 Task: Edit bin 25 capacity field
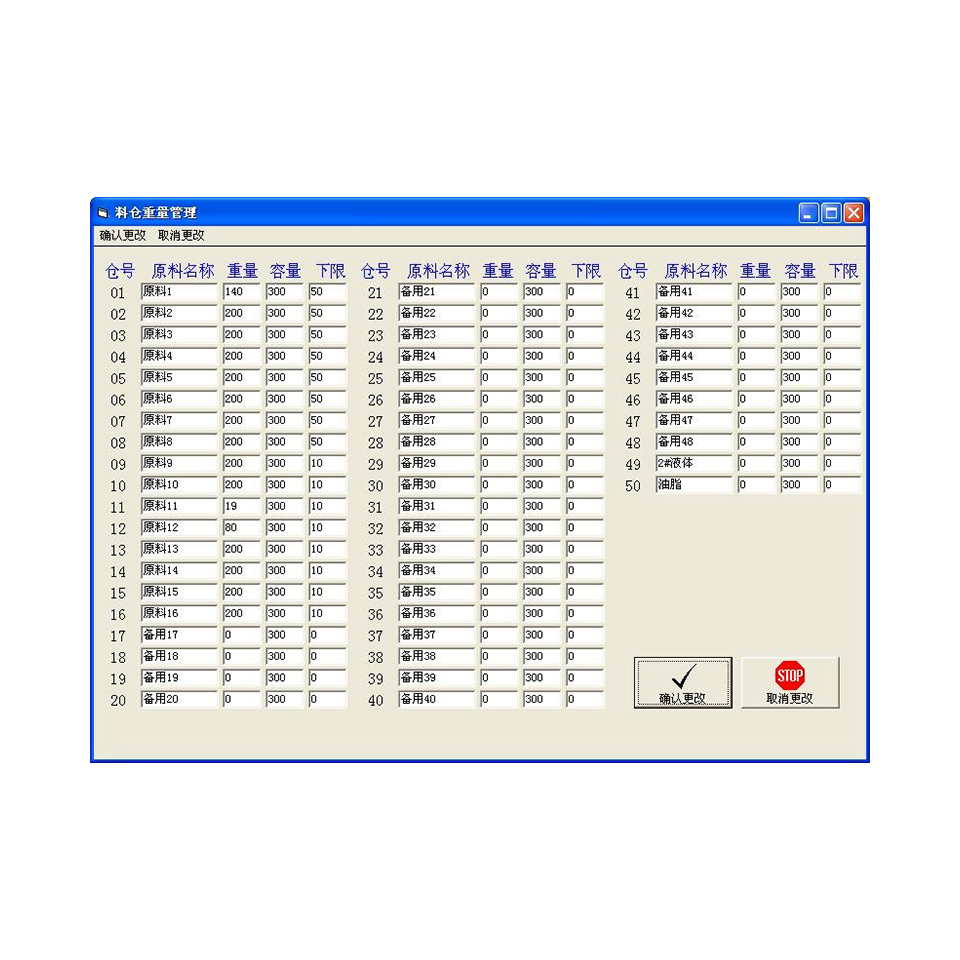(542, 378)
